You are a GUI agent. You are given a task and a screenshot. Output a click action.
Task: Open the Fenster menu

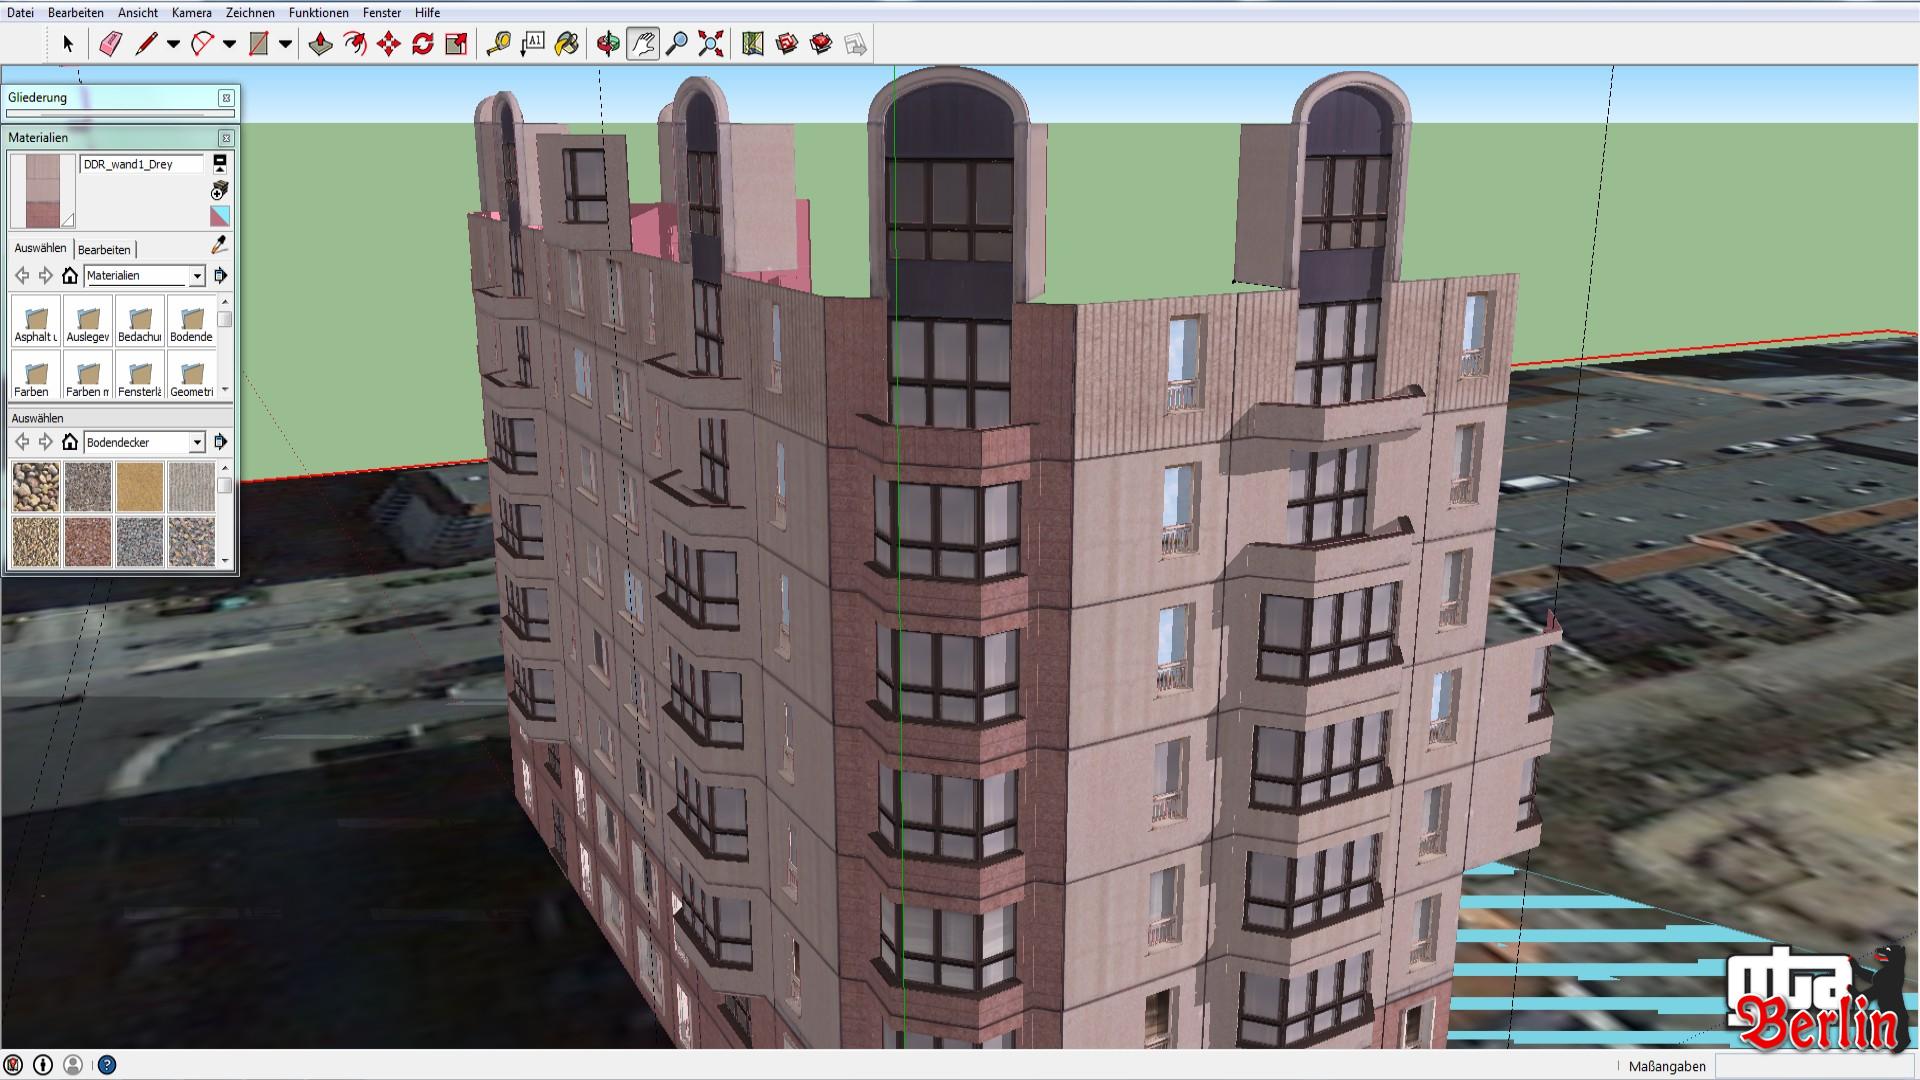coord(382,13)
